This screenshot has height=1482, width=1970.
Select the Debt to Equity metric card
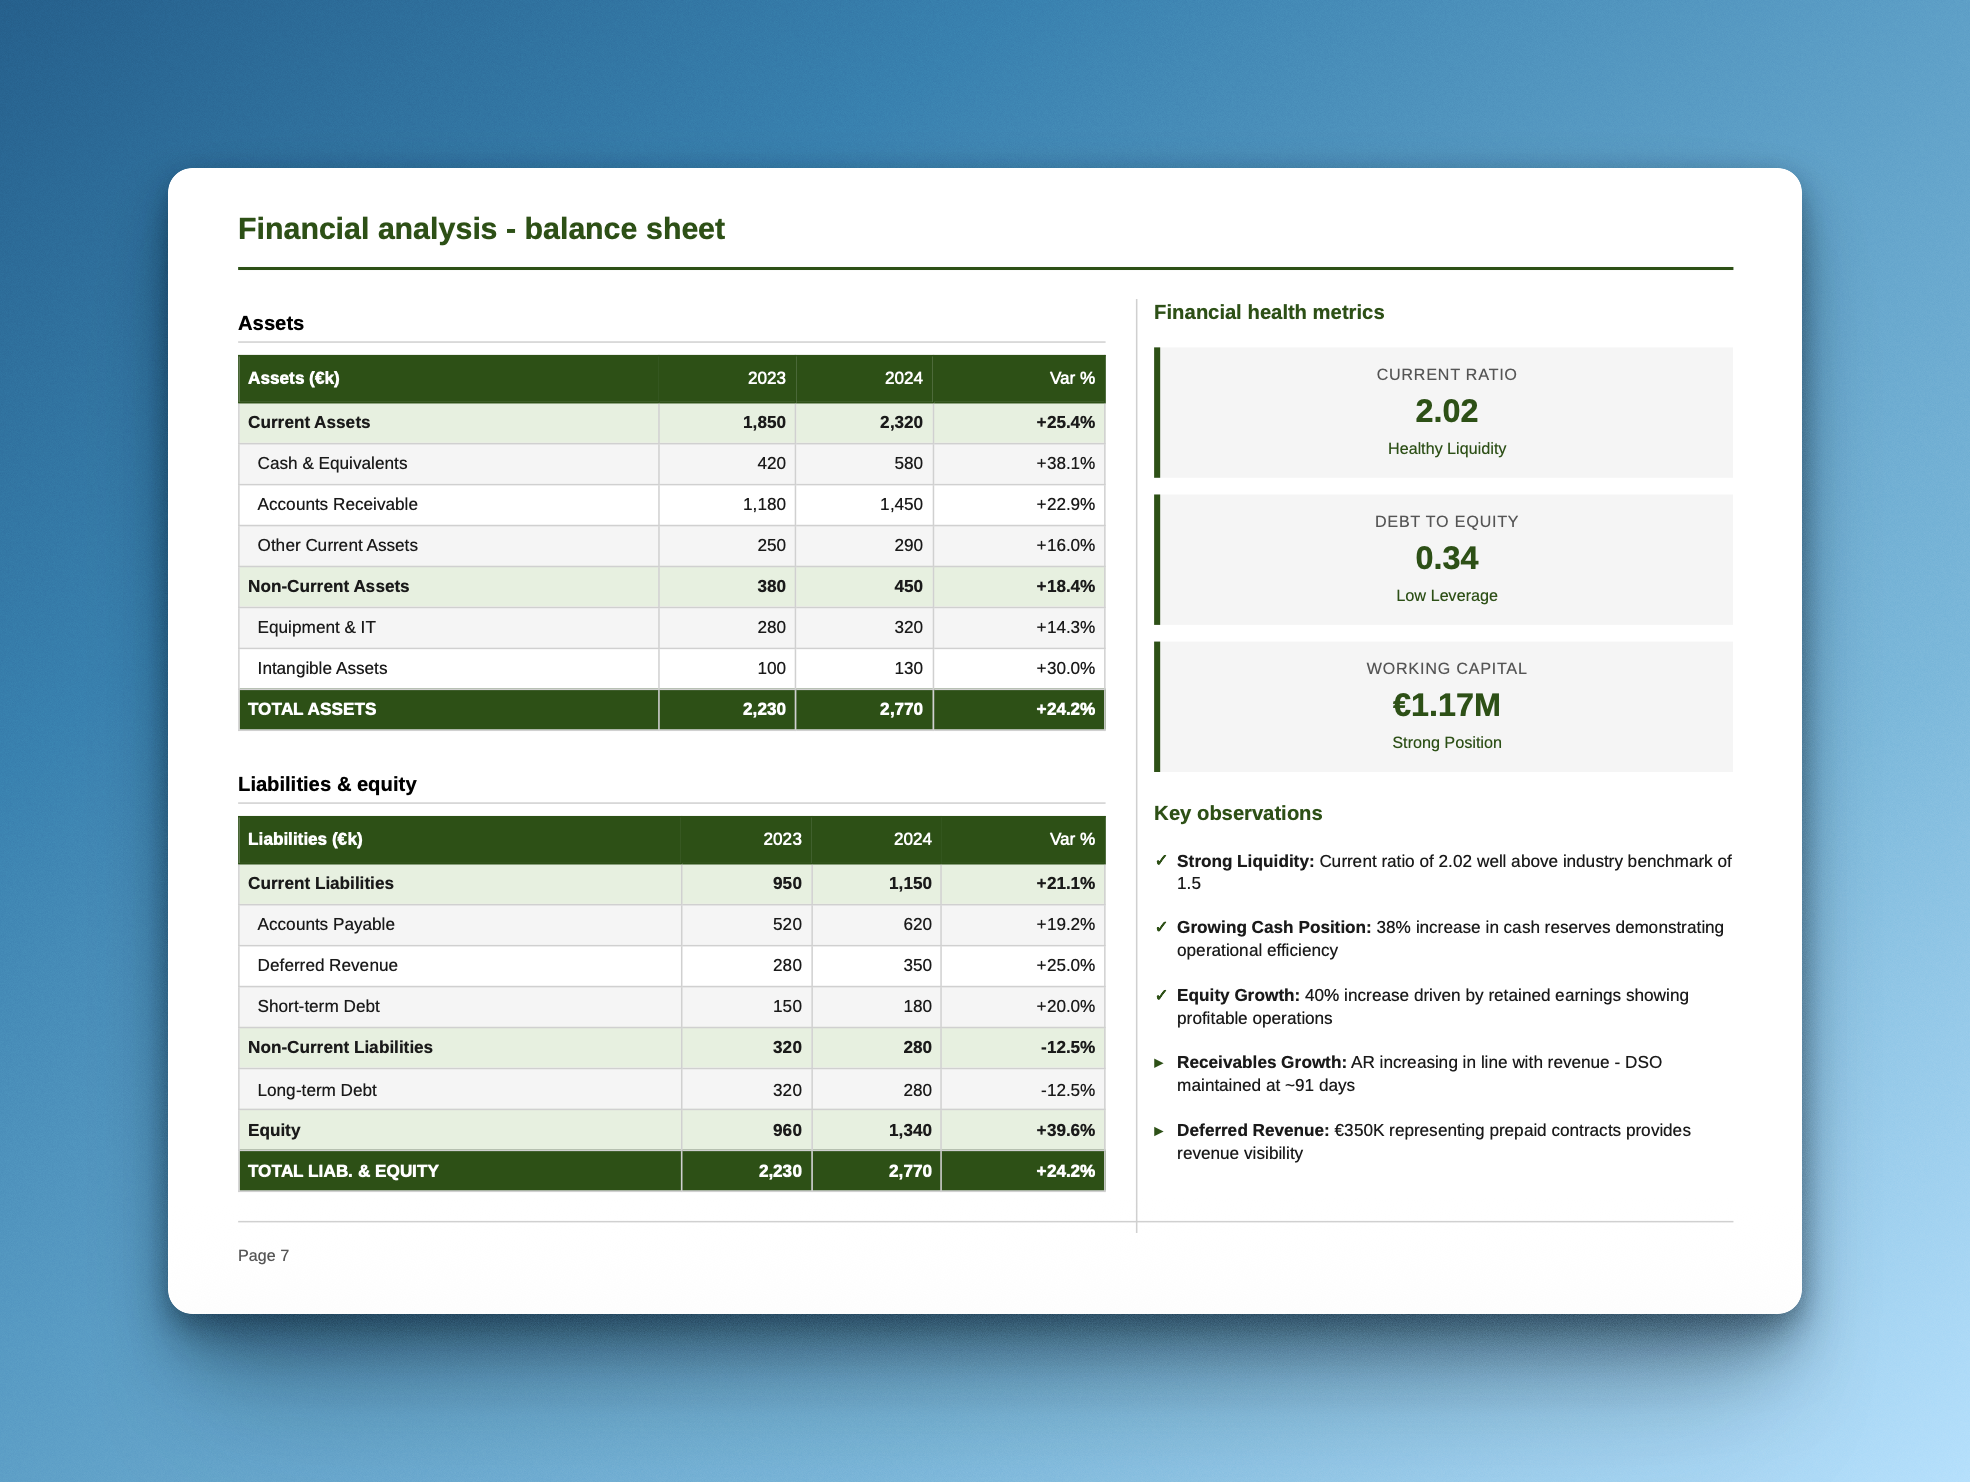(x=1446, y=558)
